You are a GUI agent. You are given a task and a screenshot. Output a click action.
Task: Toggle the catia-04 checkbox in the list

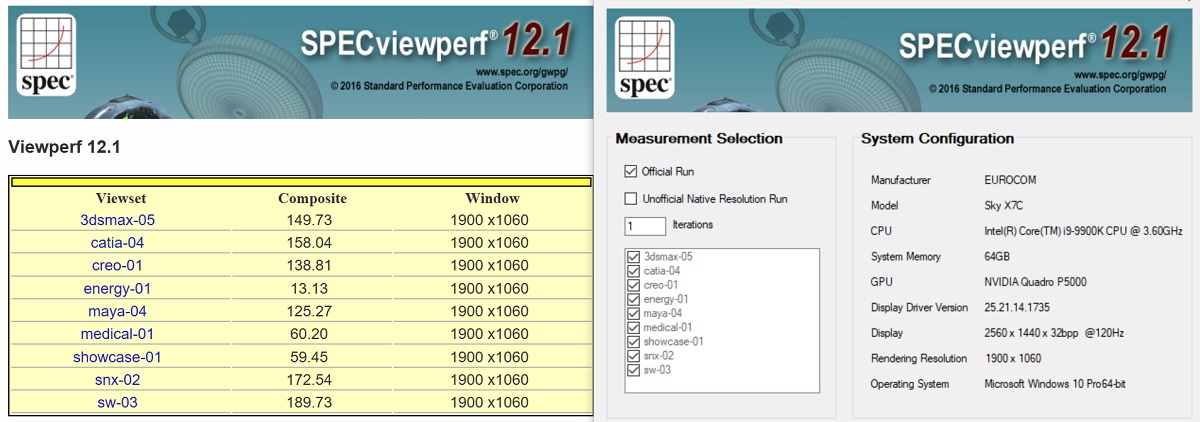632,271
